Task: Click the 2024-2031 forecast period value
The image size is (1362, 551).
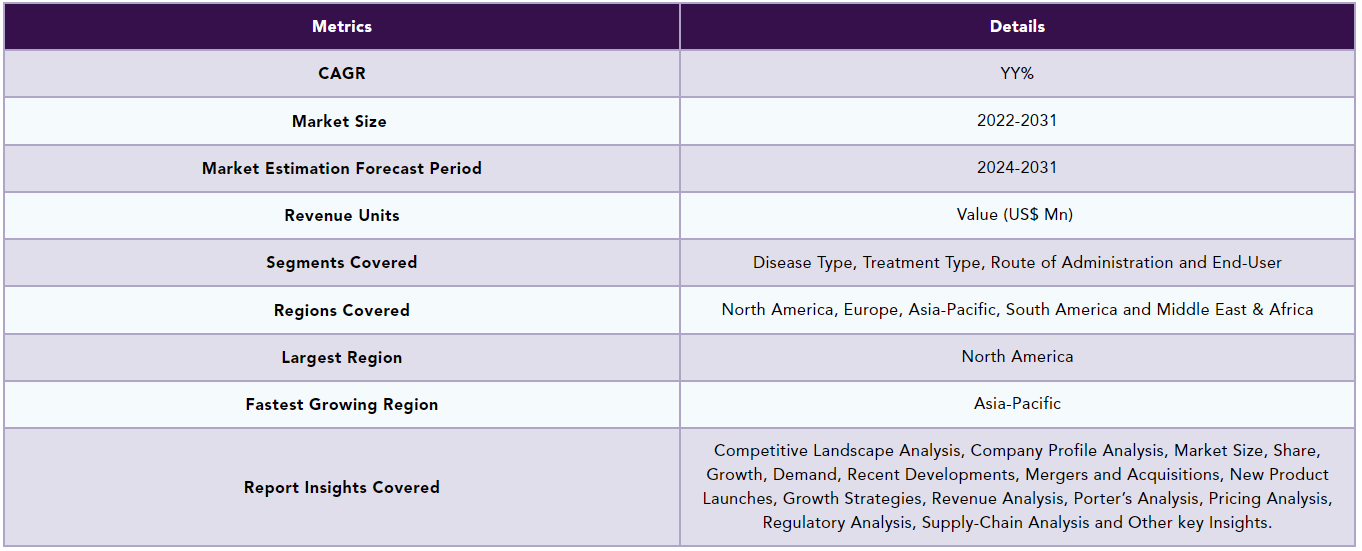Action: [1017, 168]
